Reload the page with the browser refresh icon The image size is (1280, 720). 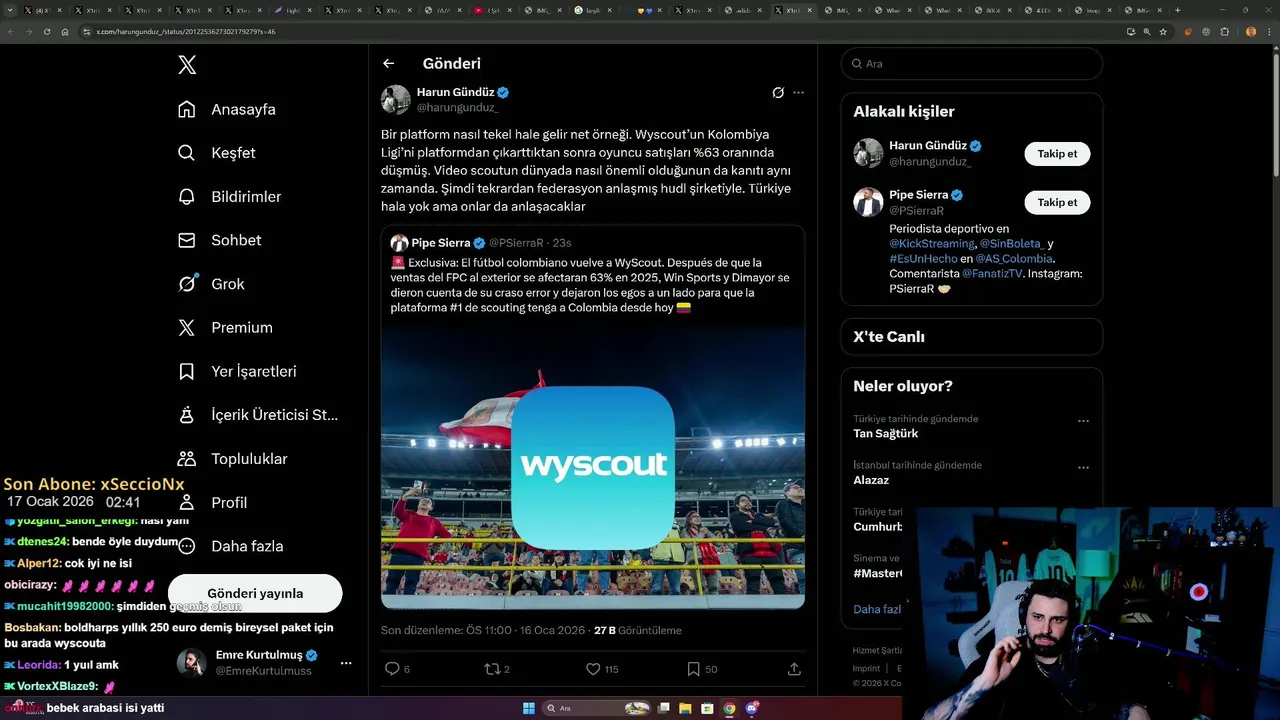46,31
